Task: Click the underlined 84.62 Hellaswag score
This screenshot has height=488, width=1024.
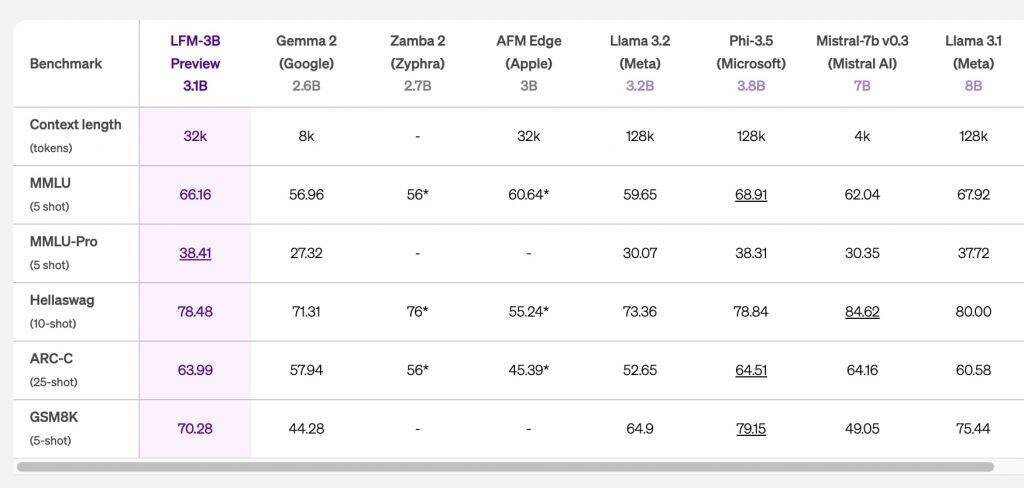Action: click(862, 311)
